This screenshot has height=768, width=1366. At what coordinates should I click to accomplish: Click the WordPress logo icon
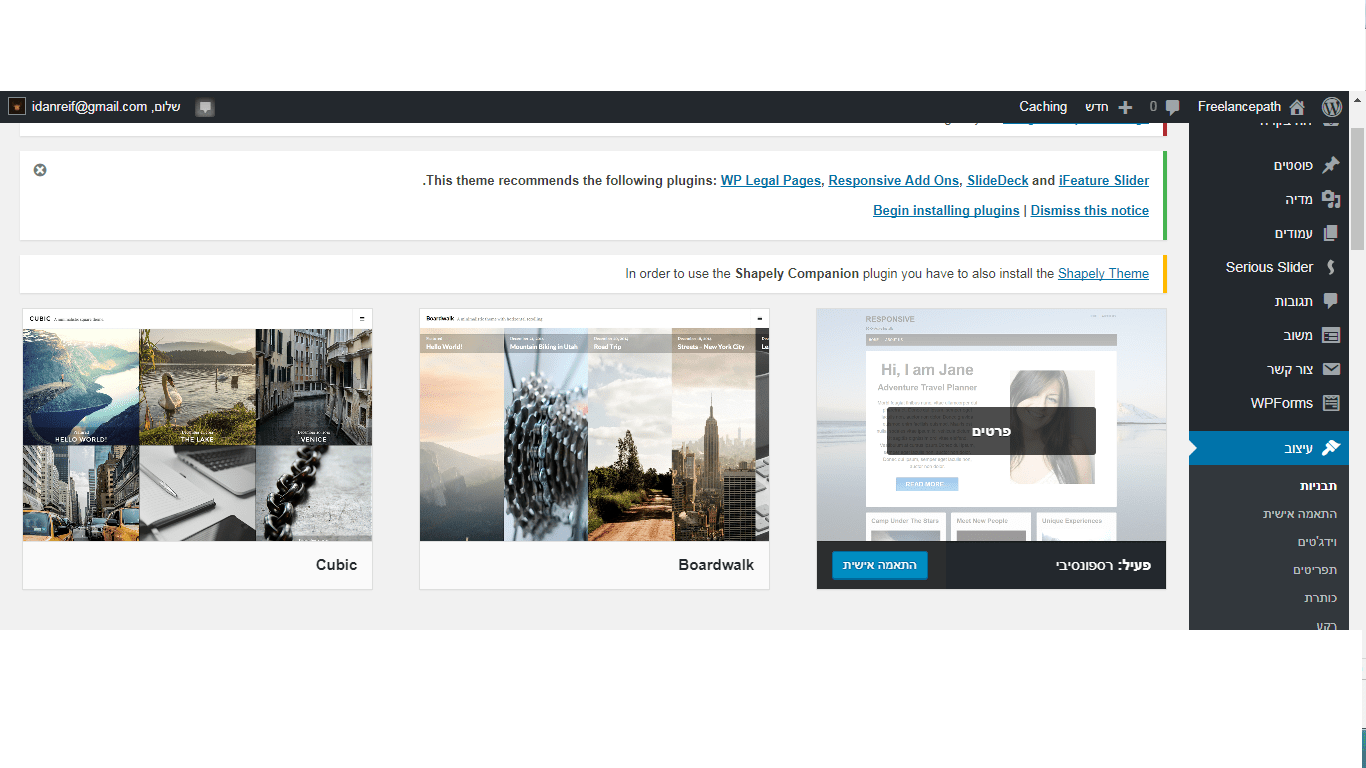[x=1331, y=107]
